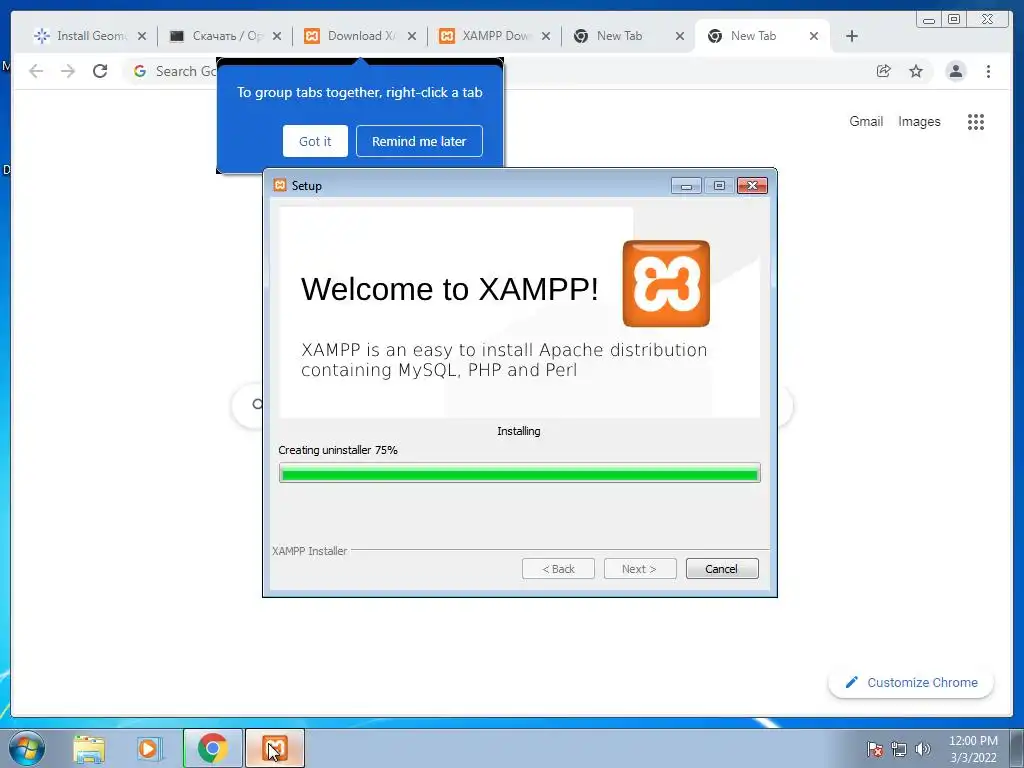Cancel the XAMPP installation
Viewport: 1024px width, 768px height.
point(722,569)
